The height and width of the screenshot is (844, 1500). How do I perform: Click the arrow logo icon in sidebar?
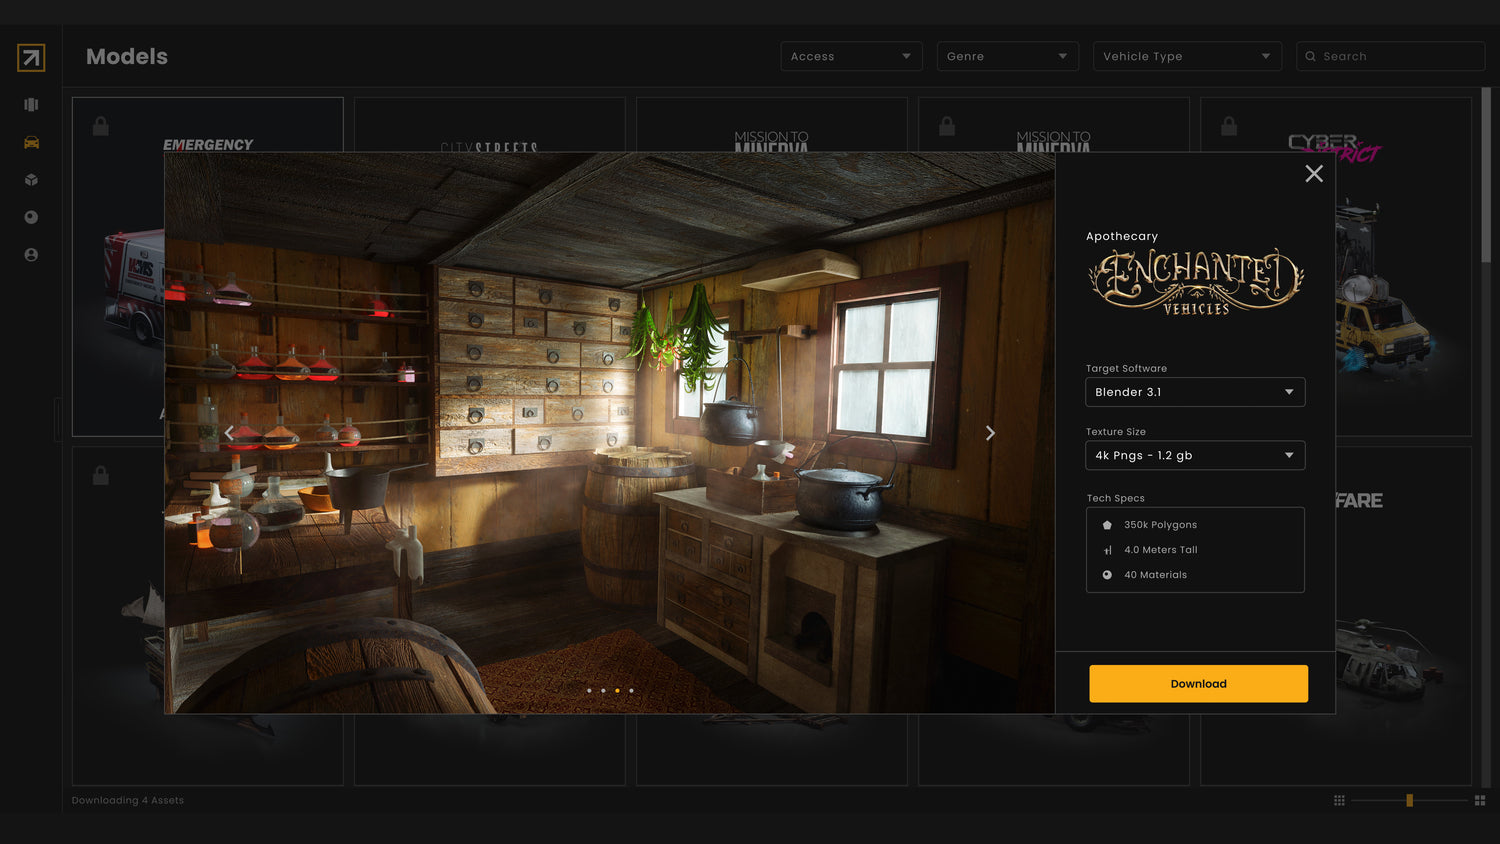(31, 58)
